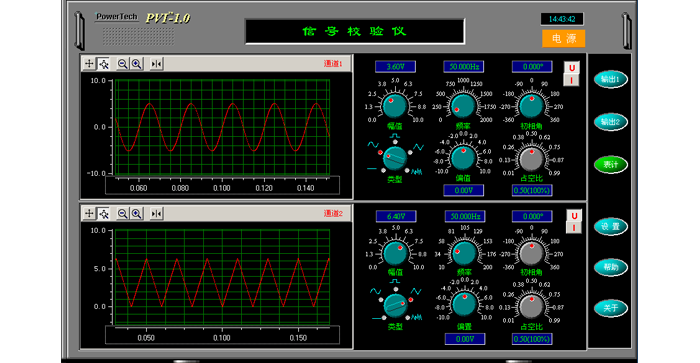This screenshot has width=700, height=363.
Task: Toggle the U voltage switch for channel 1
Action: click(x=571, y=67)
